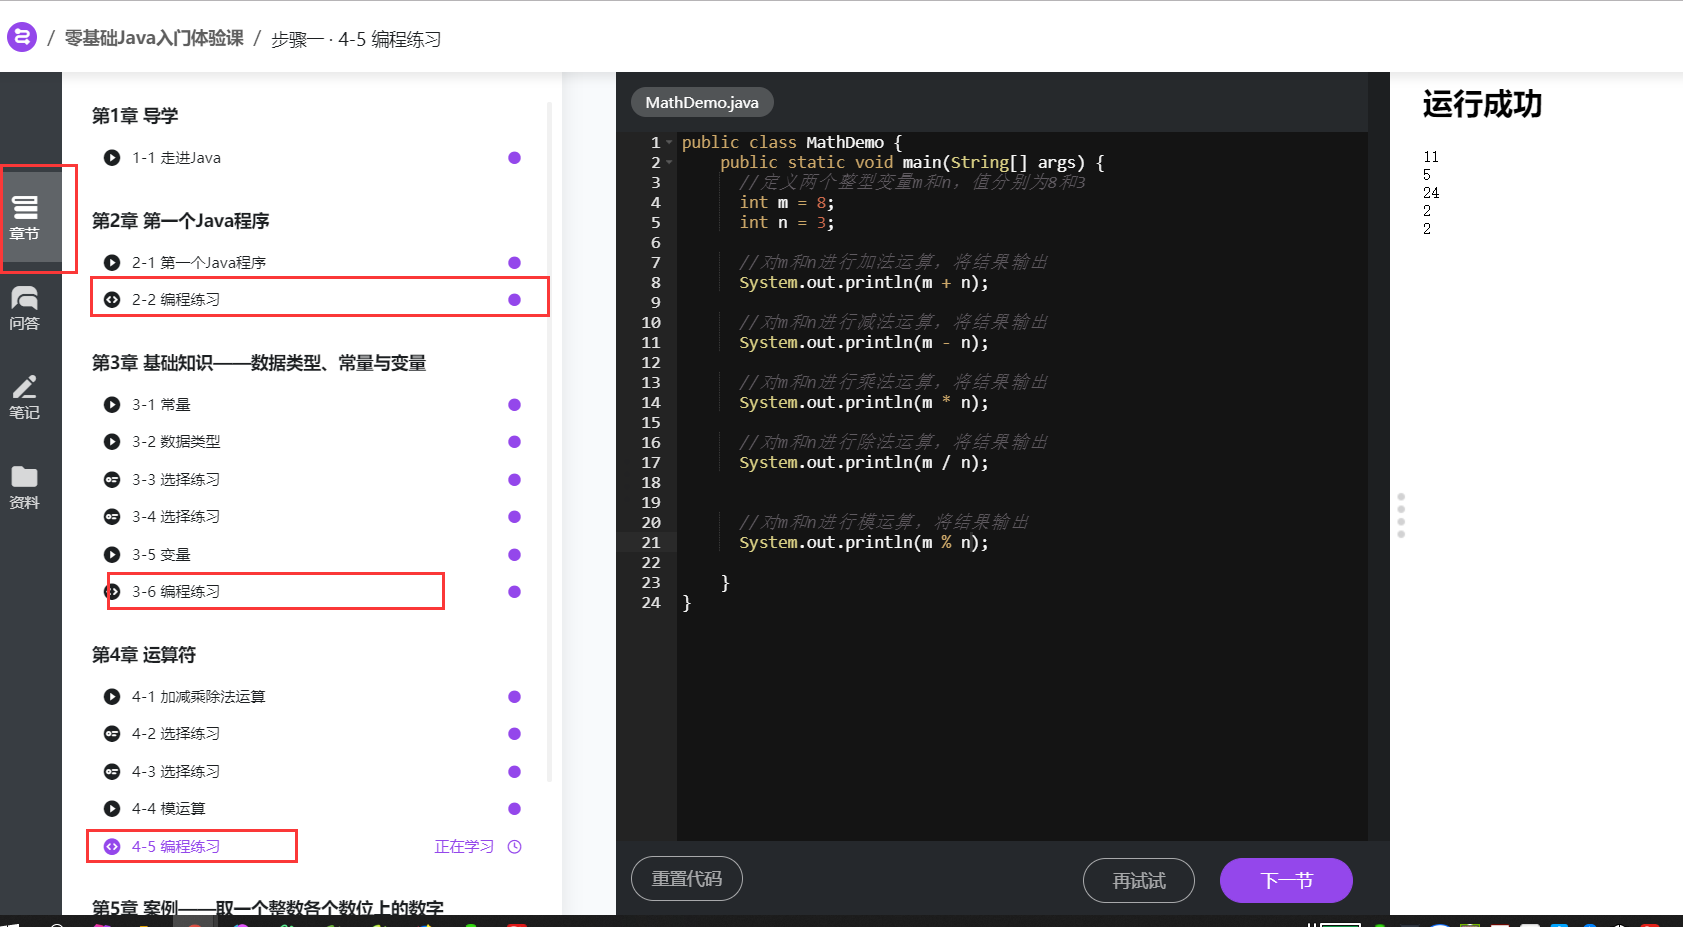
Task: Click the dotted divider handle beside output panel
Action: (x=1401, y=515)
